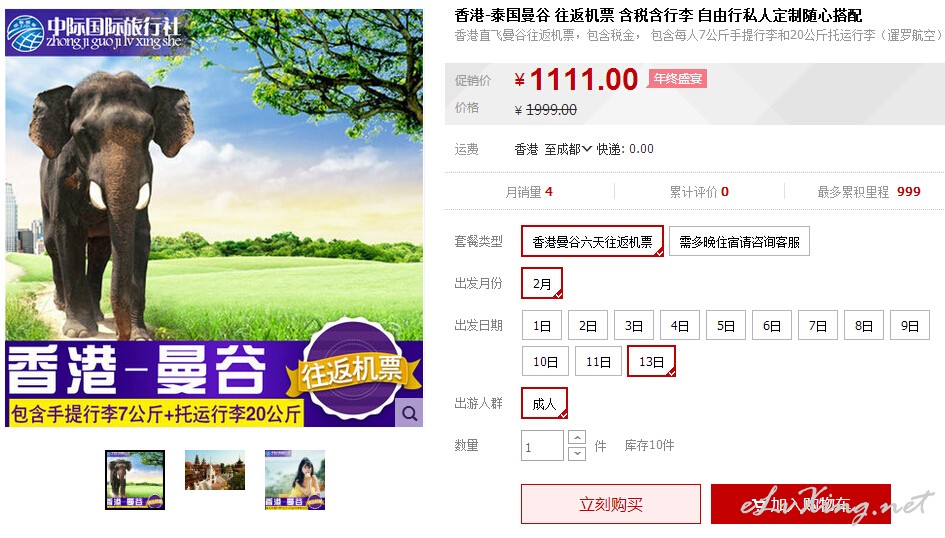Click the 立刻购买 buy now button

point(611,504)
